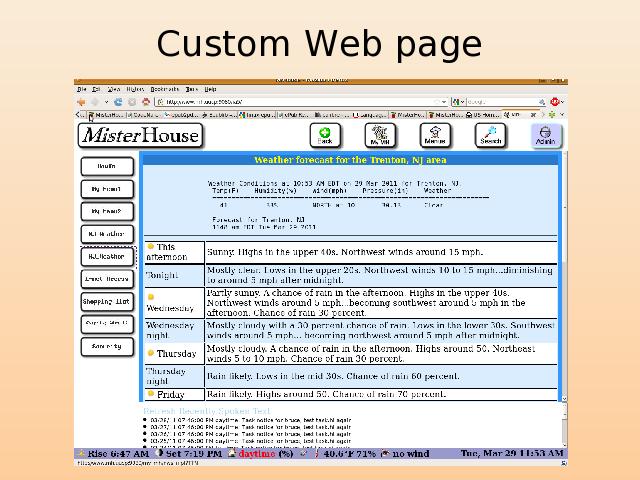Click the Security sidebar button
Screen dimensions: 640x480
(x=106, y=346)
